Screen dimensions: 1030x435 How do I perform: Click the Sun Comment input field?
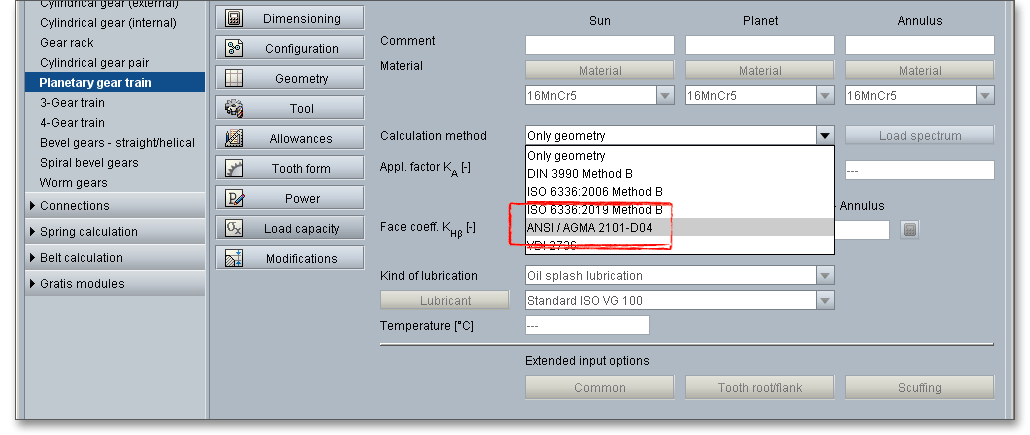[599, 45]
